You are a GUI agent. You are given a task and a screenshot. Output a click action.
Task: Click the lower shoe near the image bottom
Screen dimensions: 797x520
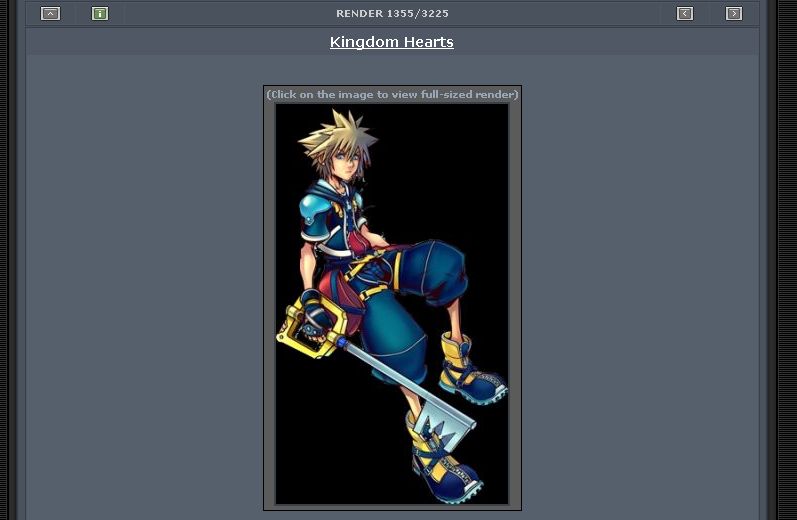(442, 468)
